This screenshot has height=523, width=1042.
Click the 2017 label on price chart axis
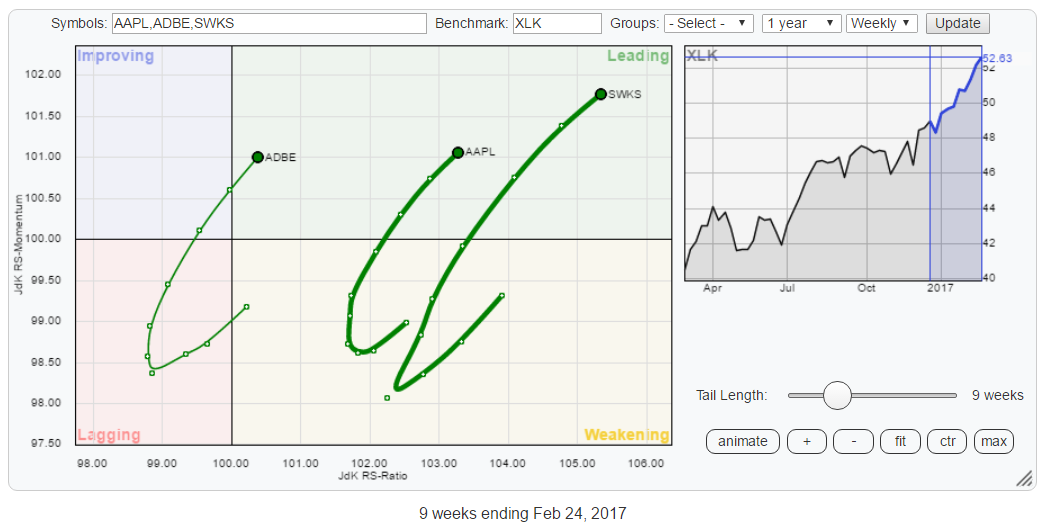(940, 288)
